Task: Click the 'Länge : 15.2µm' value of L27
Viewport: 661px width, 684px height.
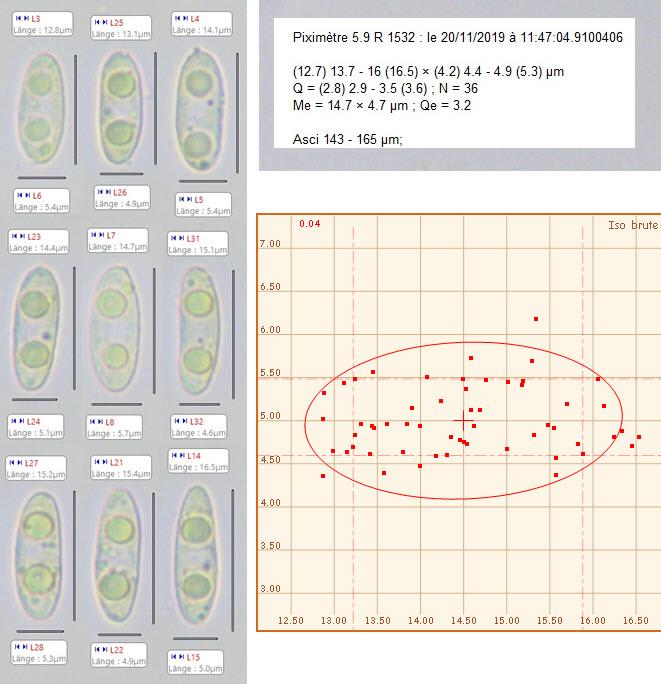Action: pyautogui.click(x=36, y=474)
